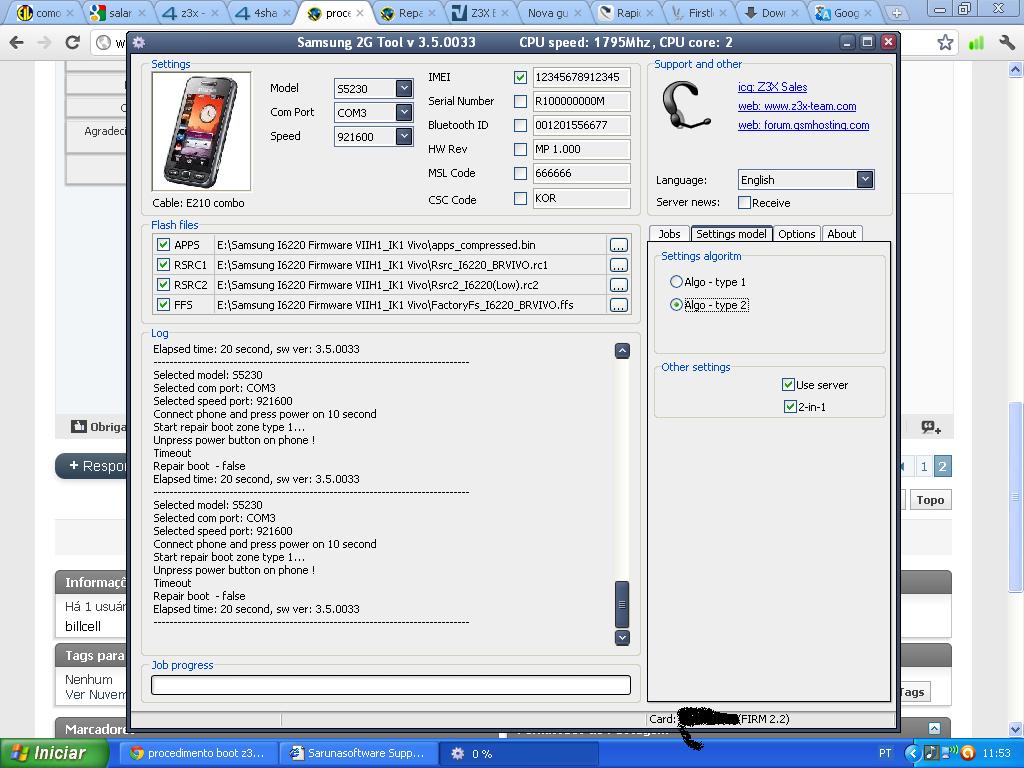Screen dimensions: 1024x768
Task: Click the headset support icon
Action: (686, 107)
